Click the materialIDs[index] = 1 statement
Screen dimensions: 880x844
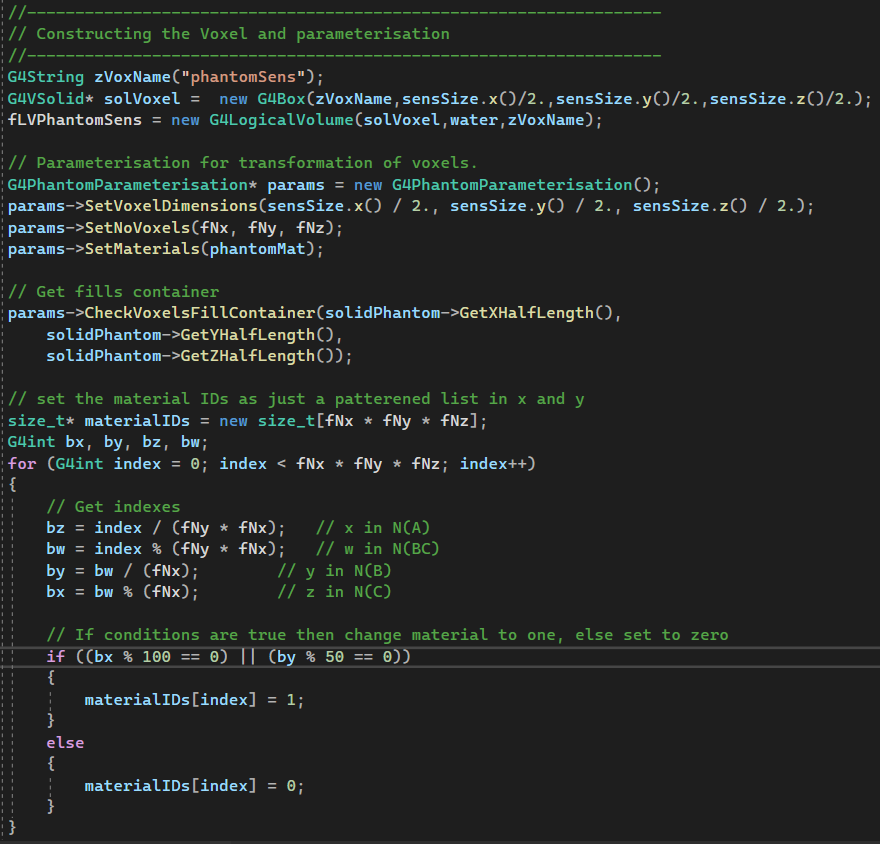(x=194, y=700)
